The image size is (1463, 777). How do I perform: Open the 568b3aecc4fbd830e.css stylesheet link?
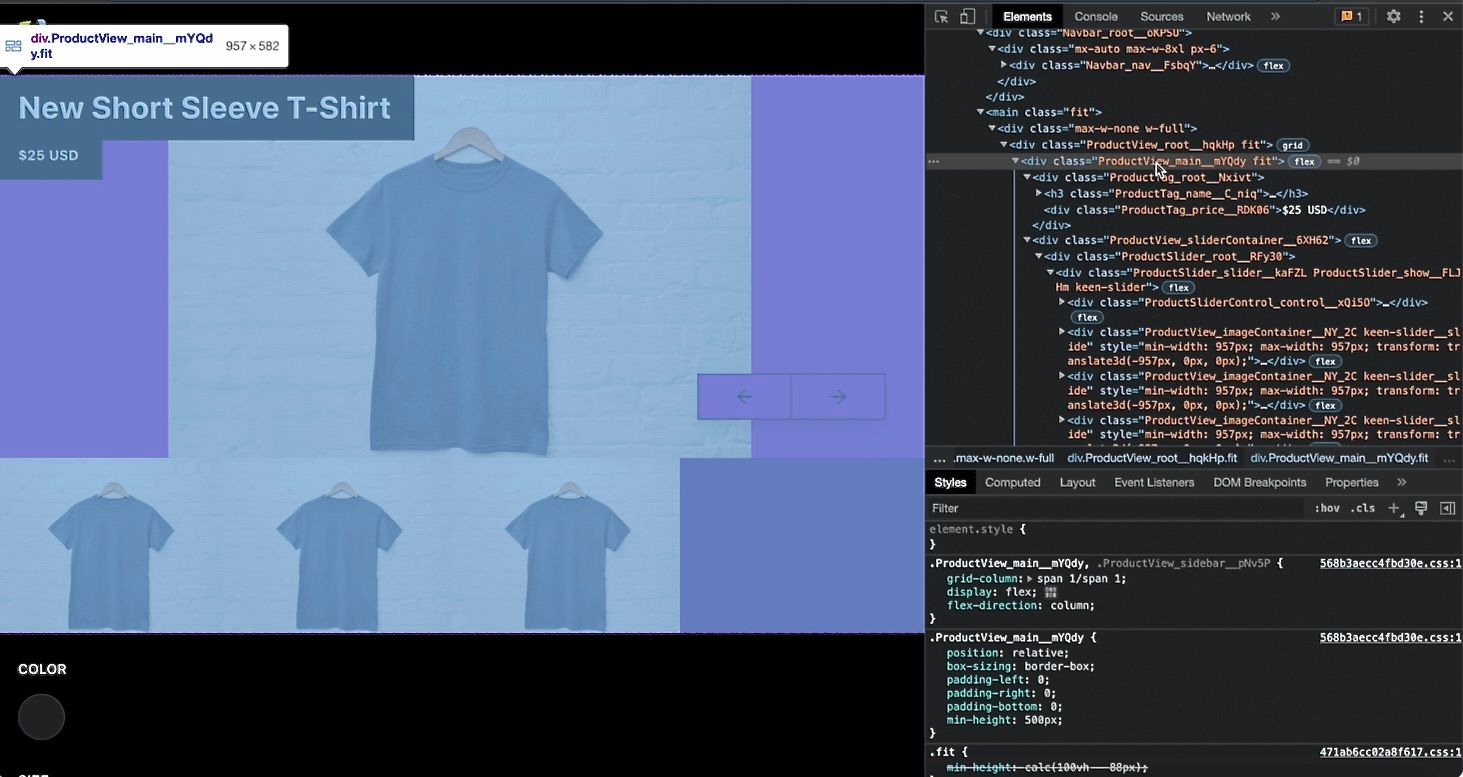coord(1390,563)
